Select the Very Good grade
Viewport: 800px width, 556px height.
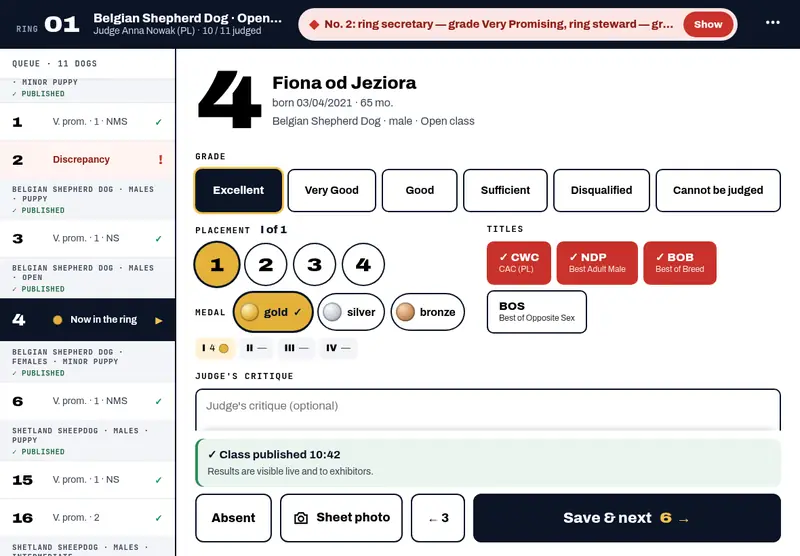(x=332, y=190)
